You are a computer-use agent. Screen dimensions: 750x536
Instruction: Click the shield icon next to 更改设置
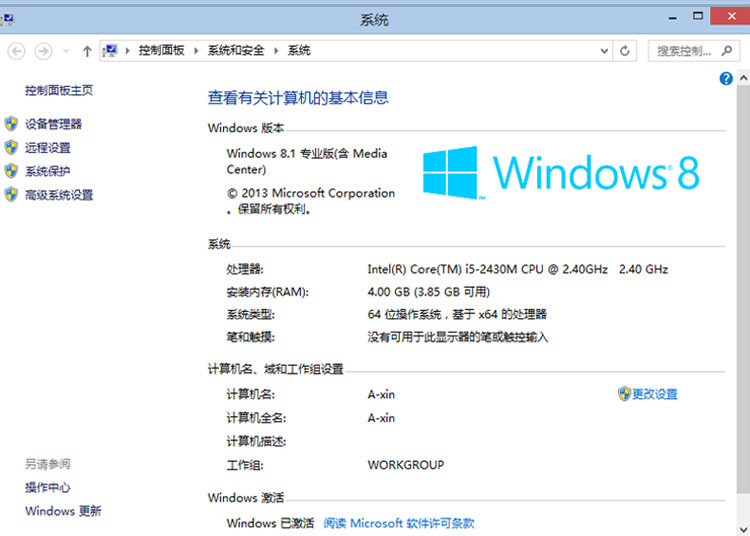[x=624, y=394]
